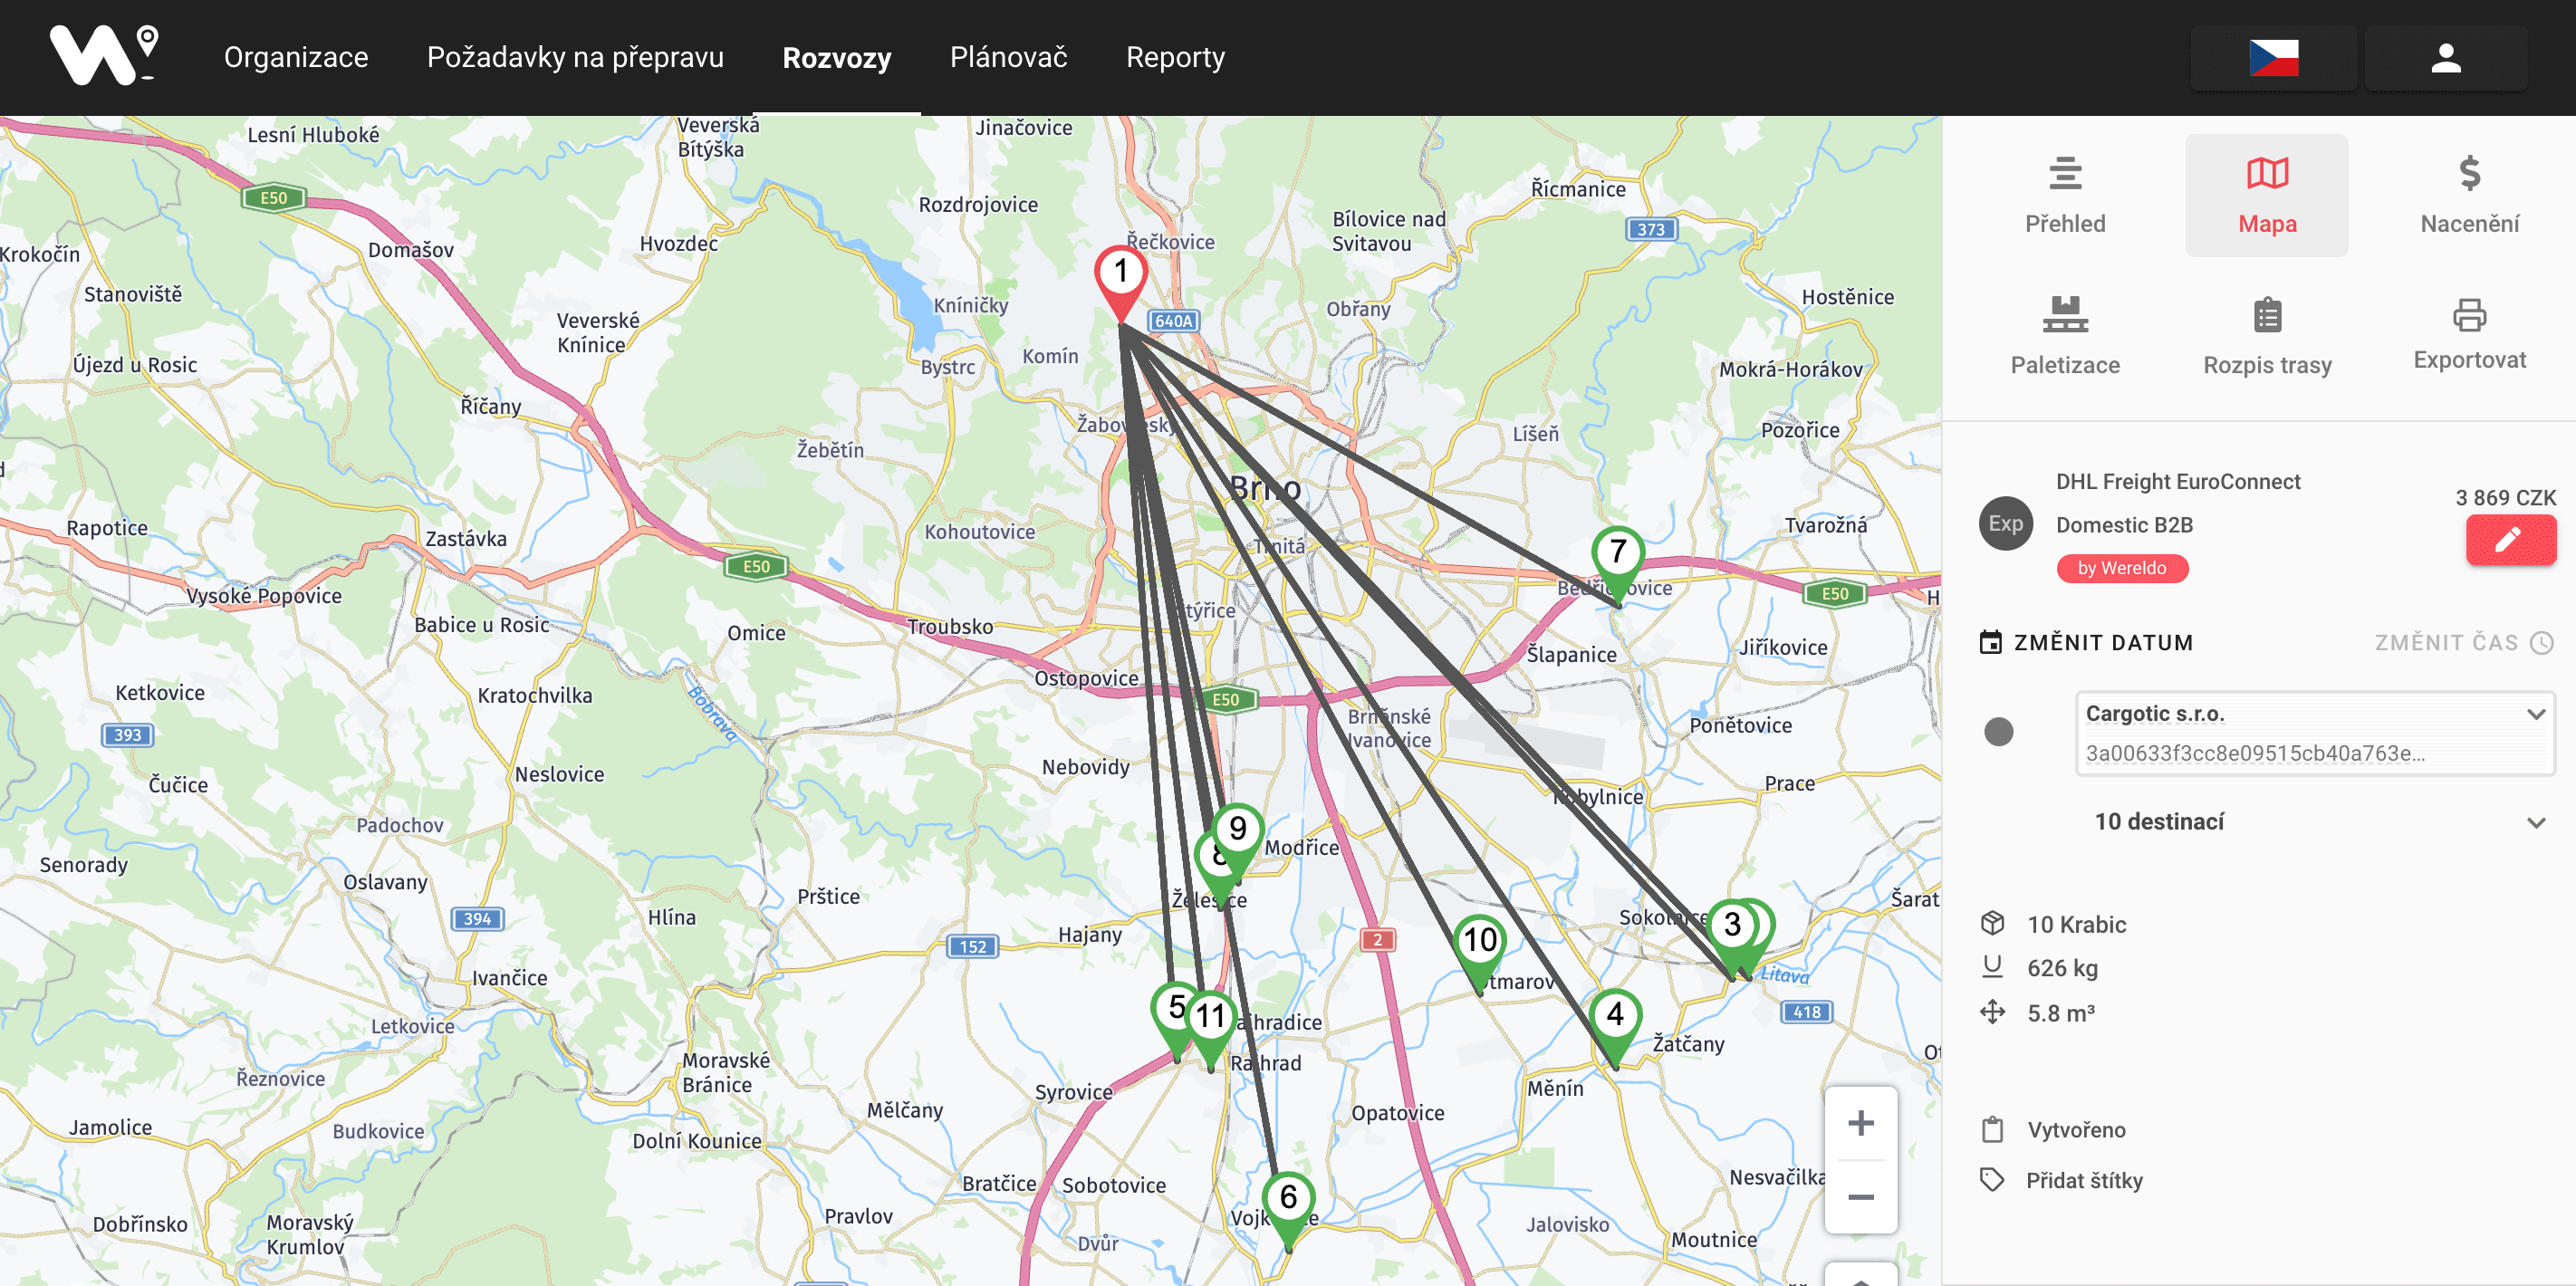Image resolution: width=2576 pixels, height=1286 pixels.
Task: Open the Nacenění pricing tab
Action: click(2469, 195)
